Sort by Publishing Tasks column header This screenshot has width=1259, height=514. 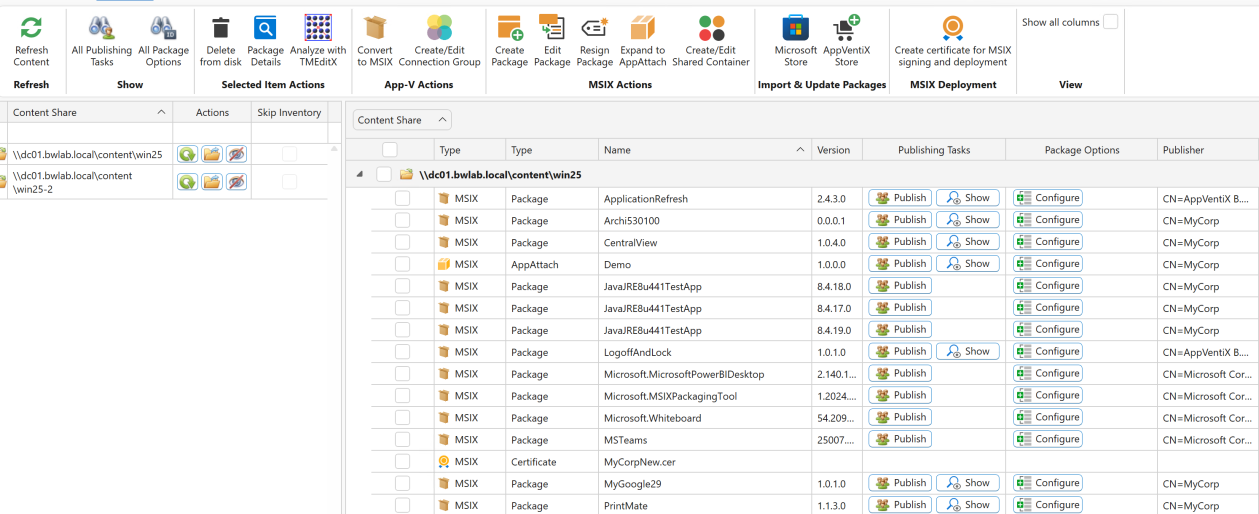click(x=934, y=150)
